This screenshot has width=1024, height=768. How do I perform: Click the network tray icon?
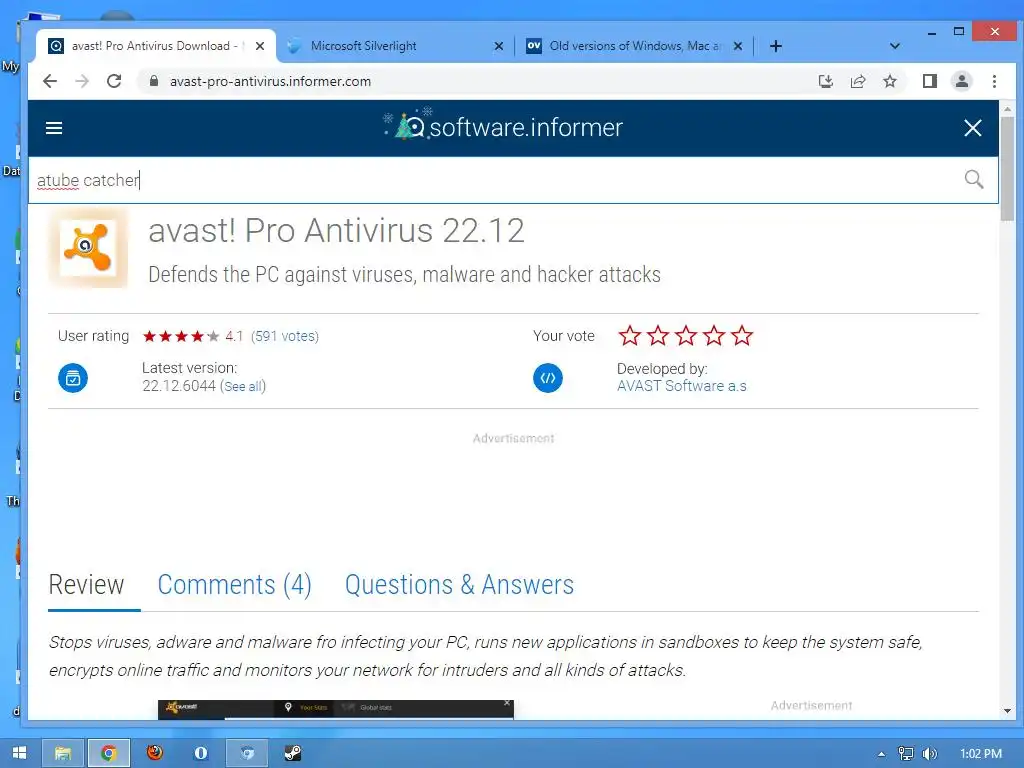906,754
